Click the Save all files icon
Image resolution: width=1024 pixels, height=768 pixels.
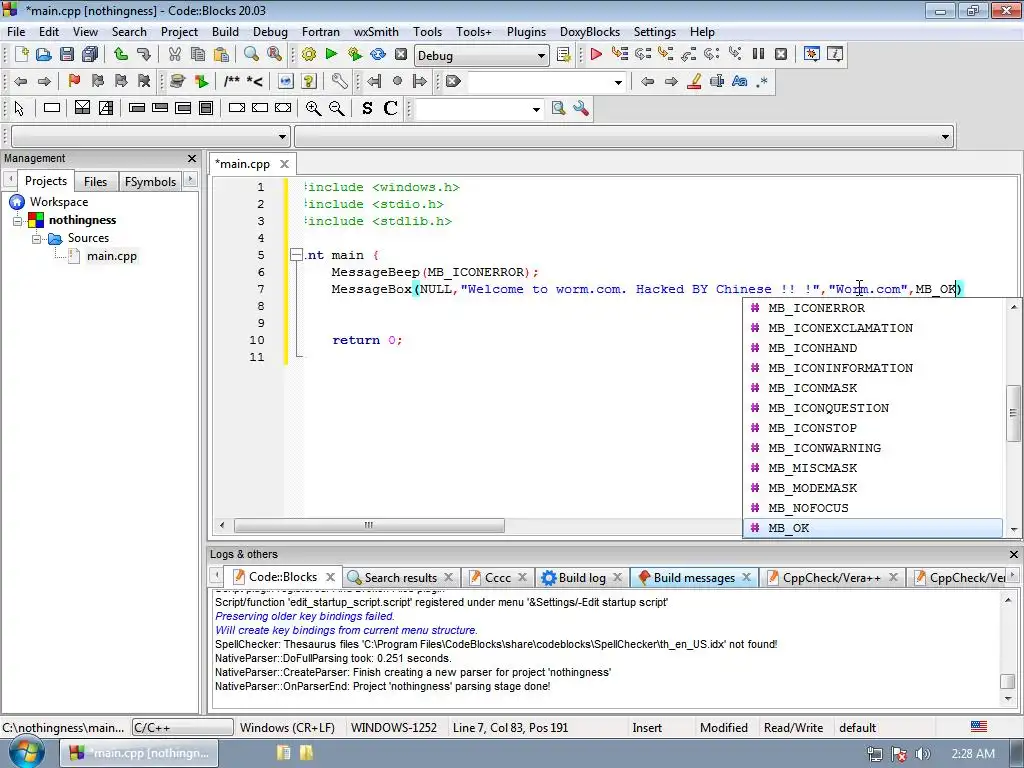coord(90,54)
